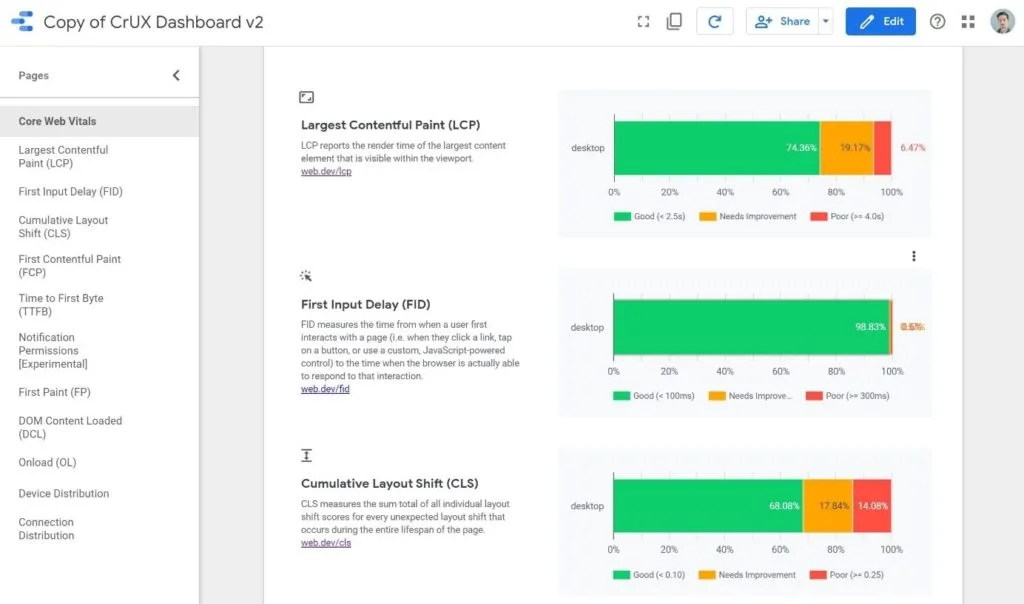The width and height of the screenshot is (1024, 604).
Task: Click the copy report icon in the toolbar
Action: click(674, 20)
